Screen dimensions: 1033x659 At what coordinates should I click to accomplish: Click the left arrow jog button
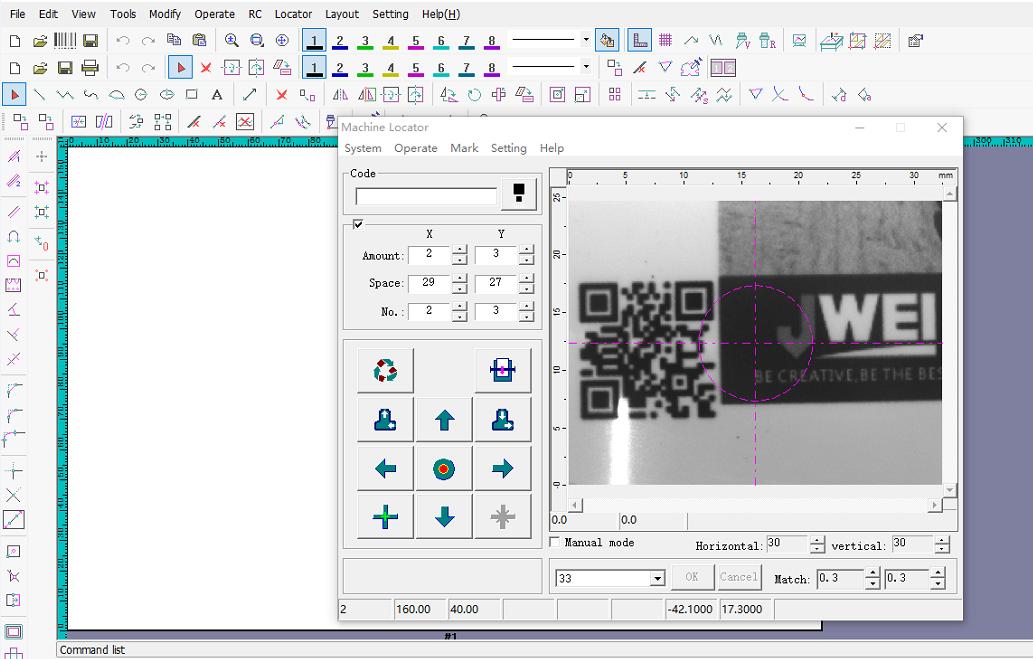[x=385, y=469]
